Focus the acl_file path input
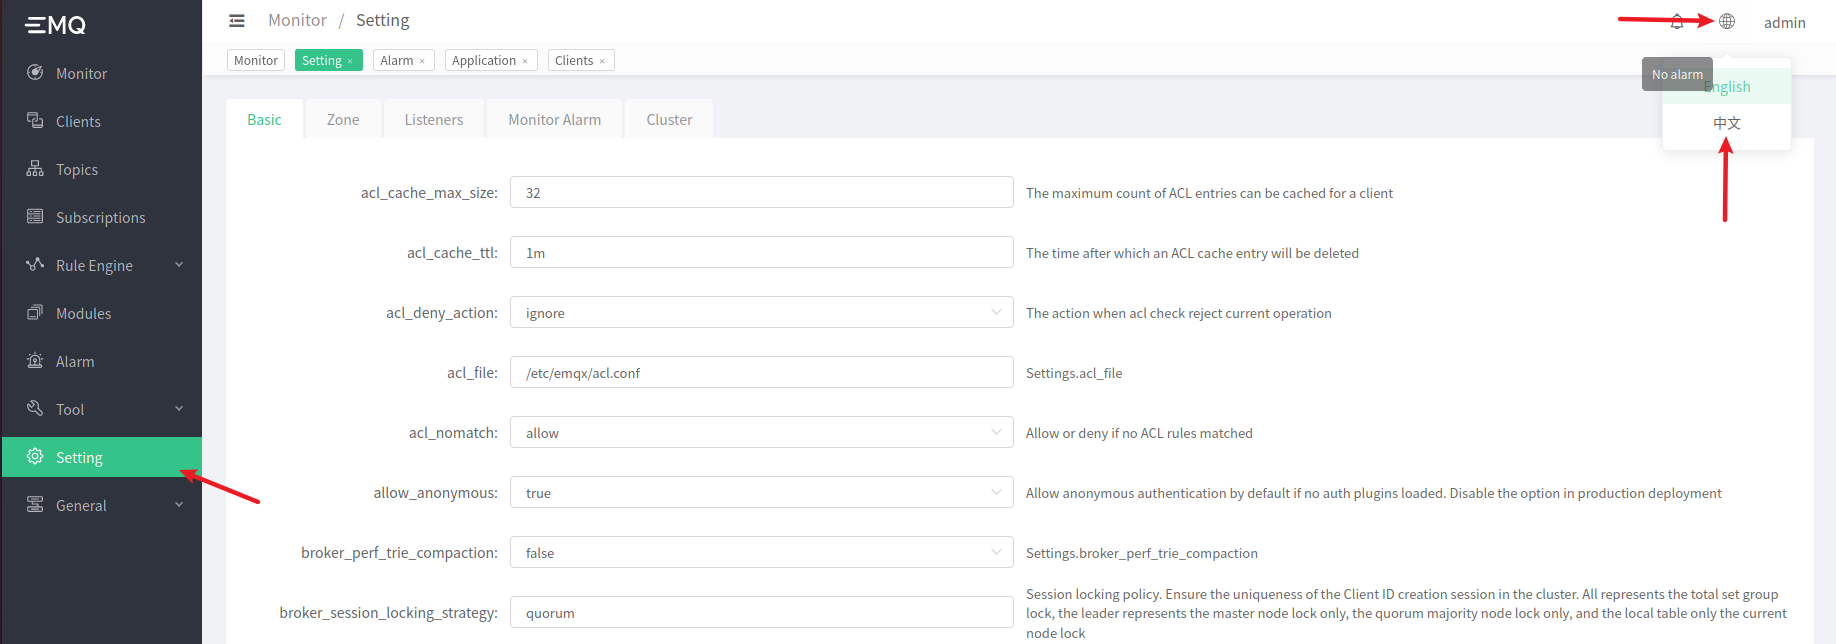Viewport: 1836px width, 644px height. [762, 373]
